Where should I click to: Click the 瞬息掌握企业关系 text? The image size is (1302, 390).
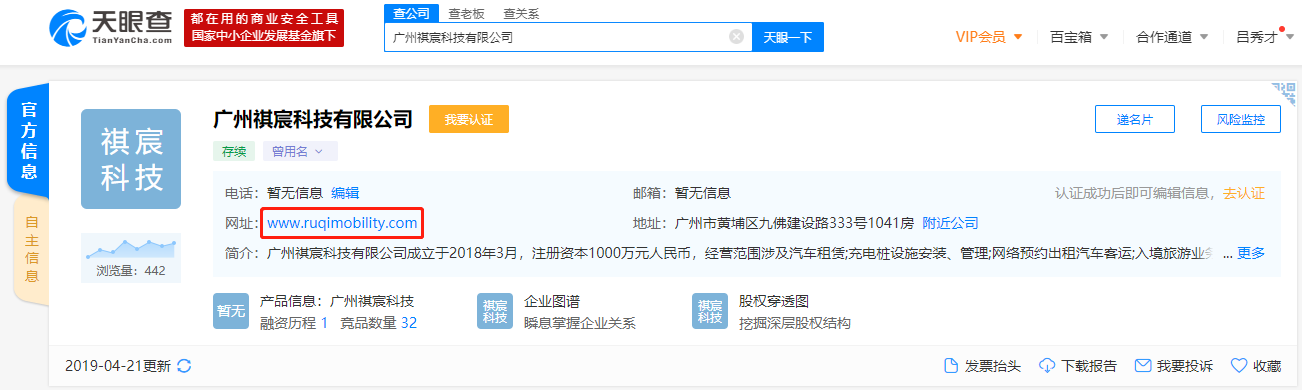click(x=580, y=322)
